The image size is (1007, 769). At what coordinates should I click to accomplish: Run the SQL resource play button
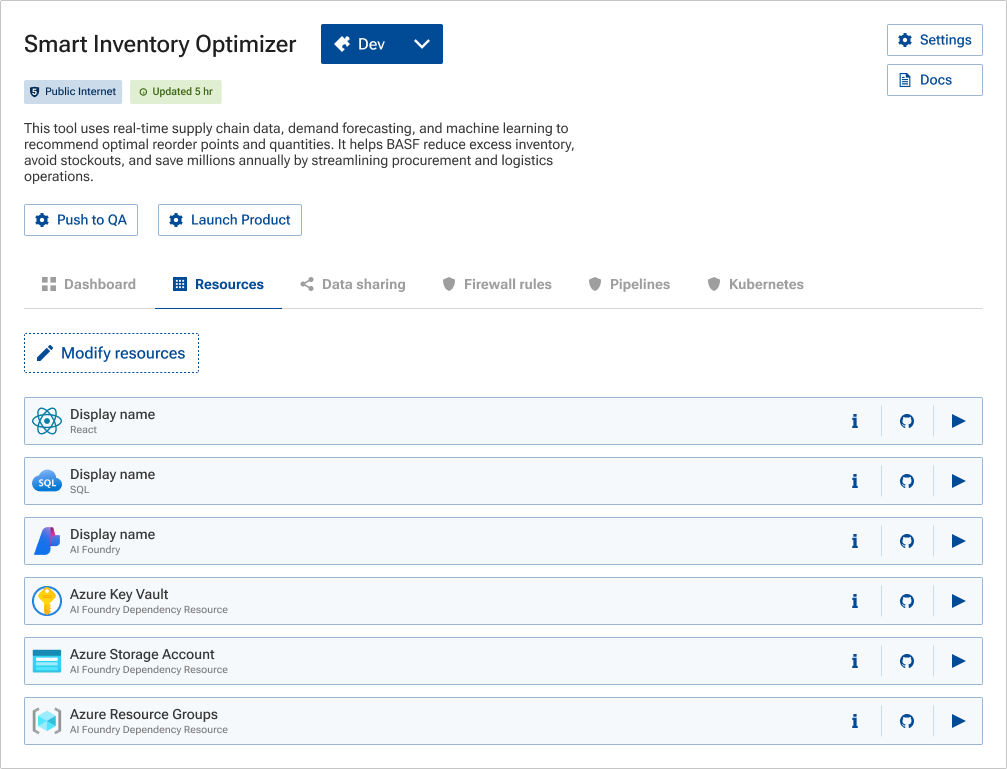pos(958,481)
